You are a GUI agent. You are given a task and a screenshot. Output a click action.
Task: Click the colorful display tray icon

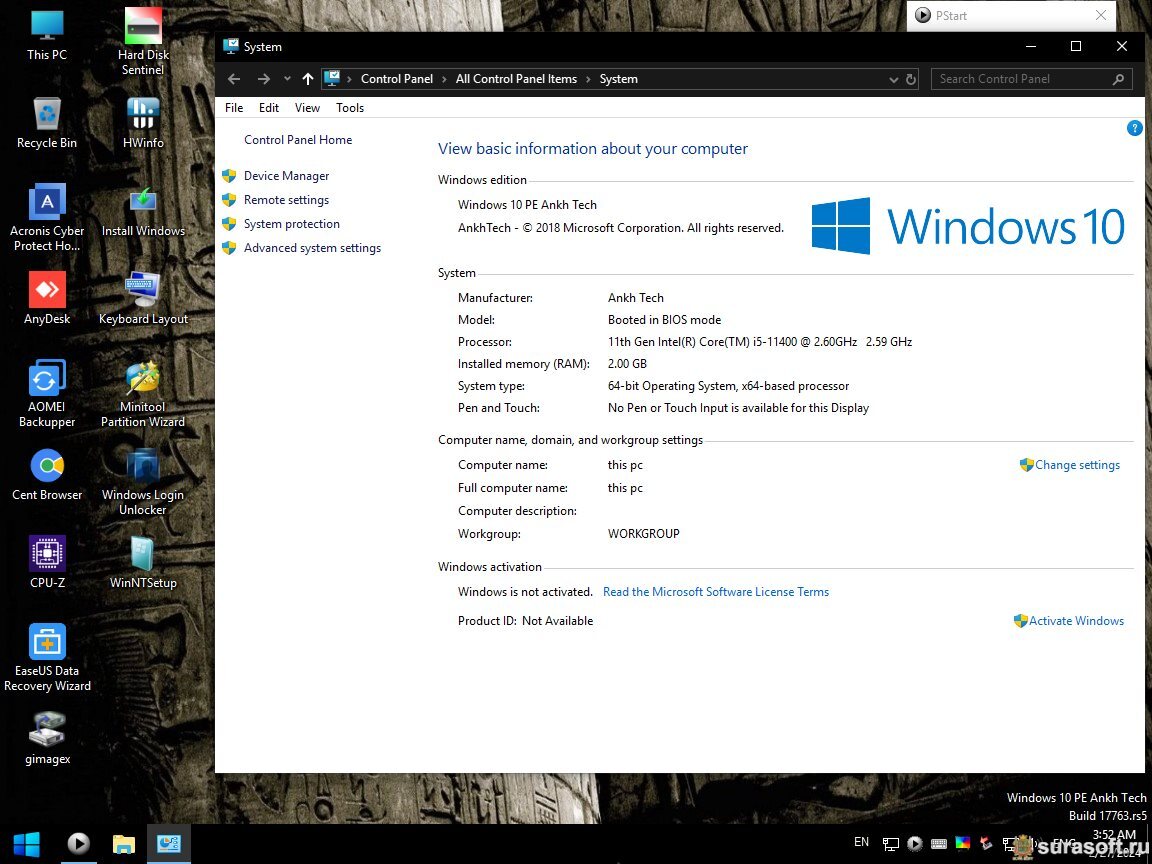click(962, 843)
